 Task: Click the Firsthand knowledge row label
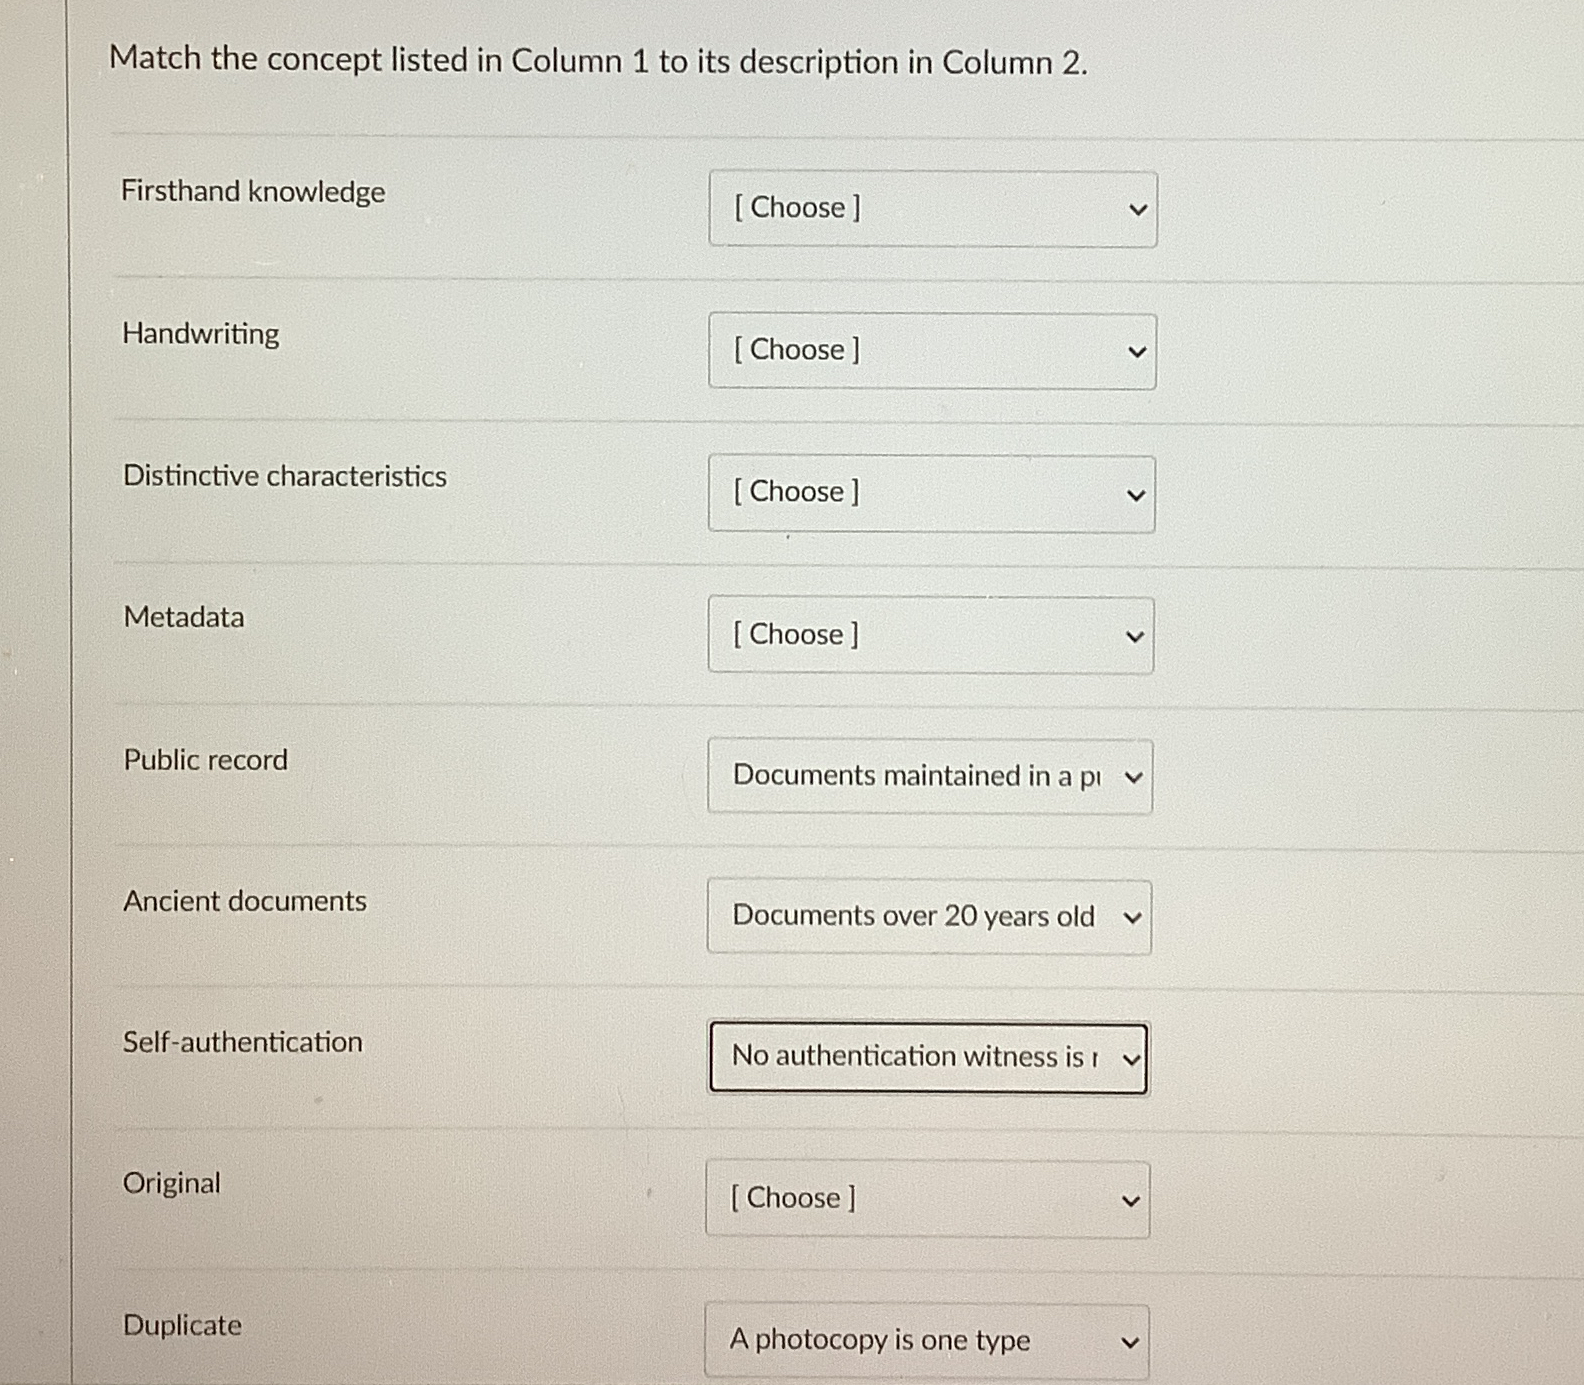pyautogui.click(x=254, y=191)
